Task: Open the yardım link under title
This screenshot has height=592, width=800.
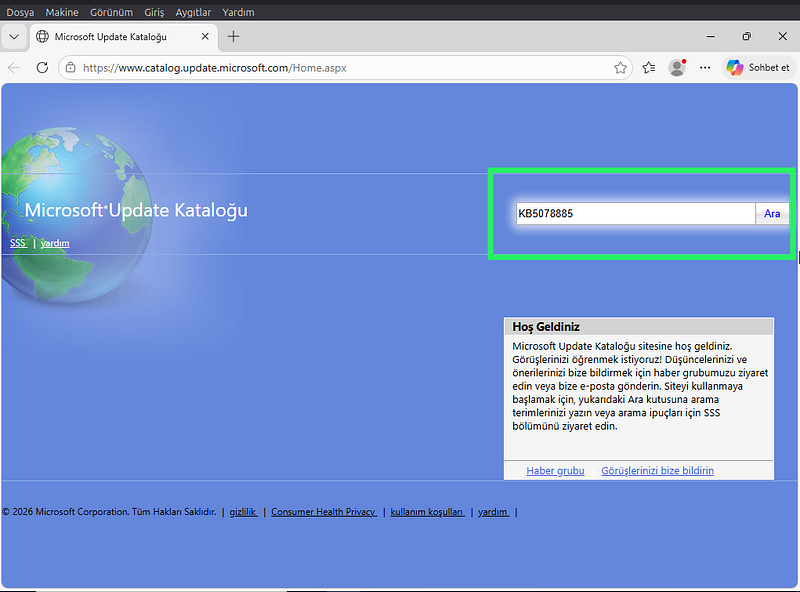Action: click(x=55, y=243)
